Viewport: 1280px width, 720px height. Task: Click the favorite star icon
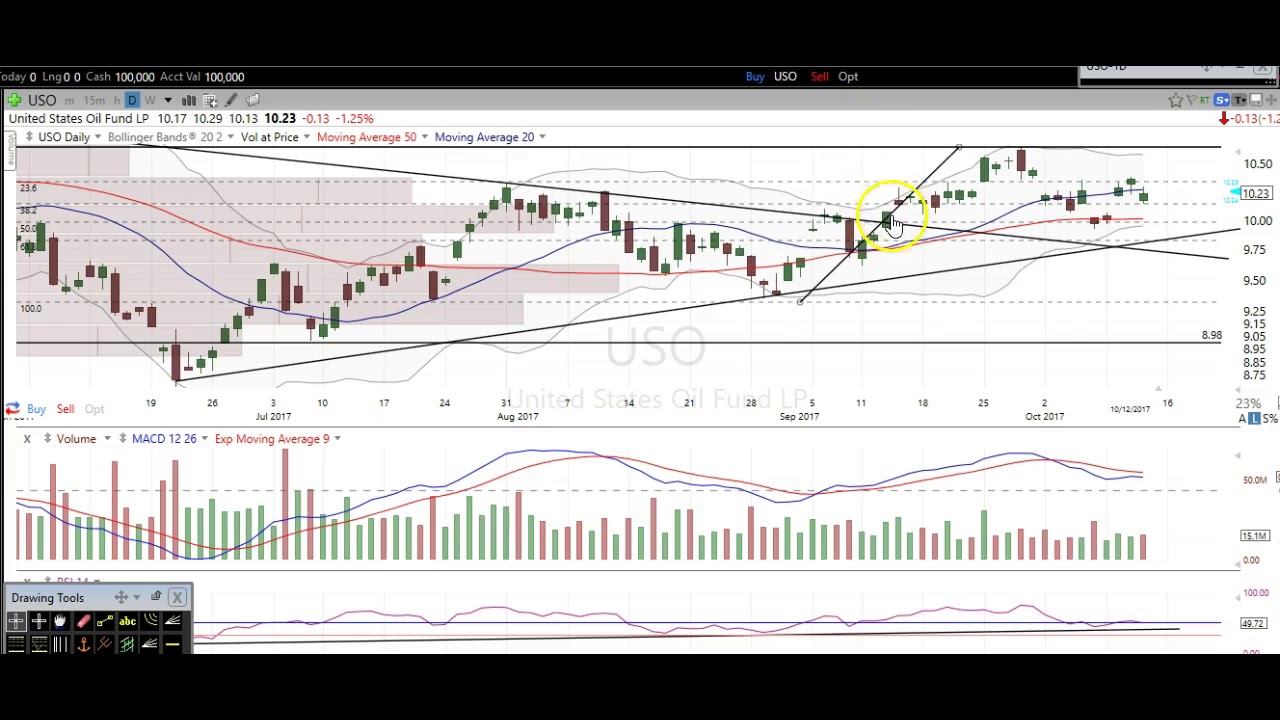click(1176, 100)
